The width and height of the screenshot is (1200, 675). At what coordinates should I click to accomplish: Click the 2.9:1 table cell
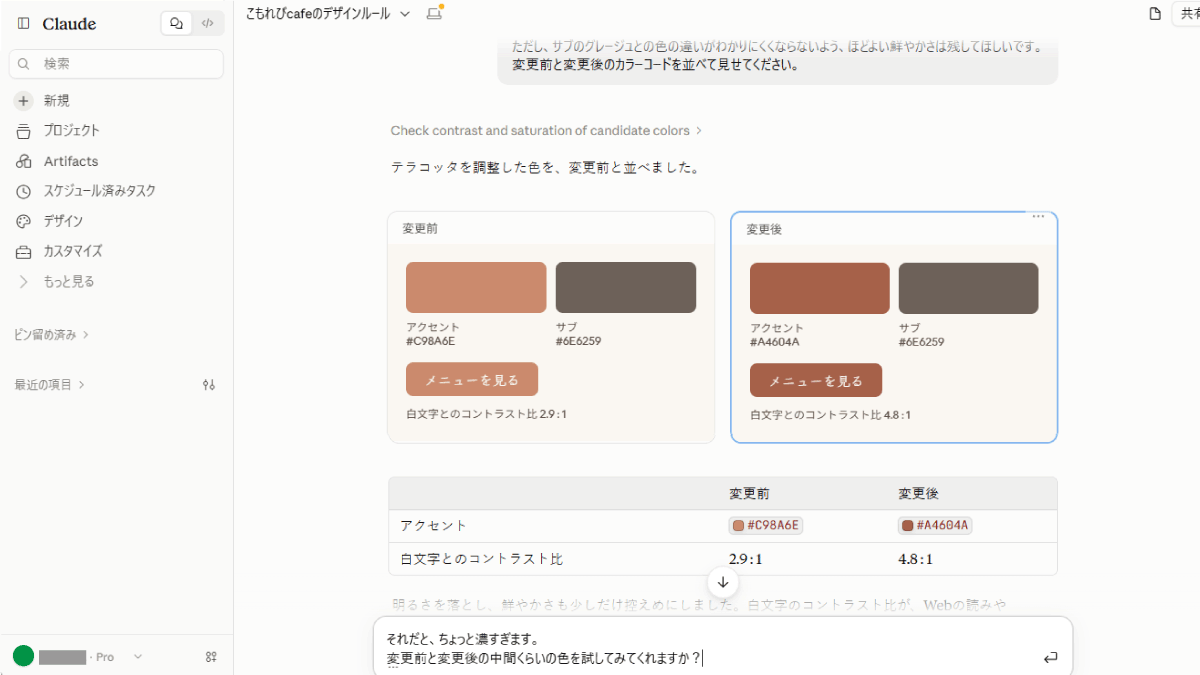coord(746,559)
